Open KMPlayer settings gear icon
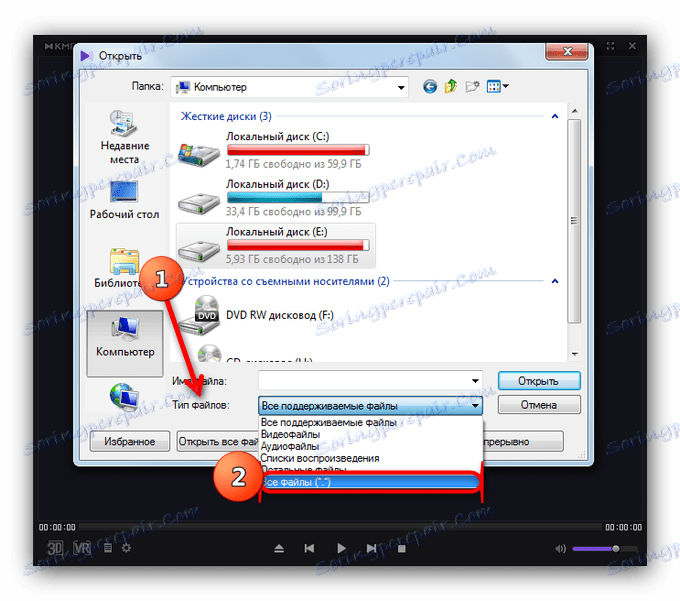 point(126,548)
